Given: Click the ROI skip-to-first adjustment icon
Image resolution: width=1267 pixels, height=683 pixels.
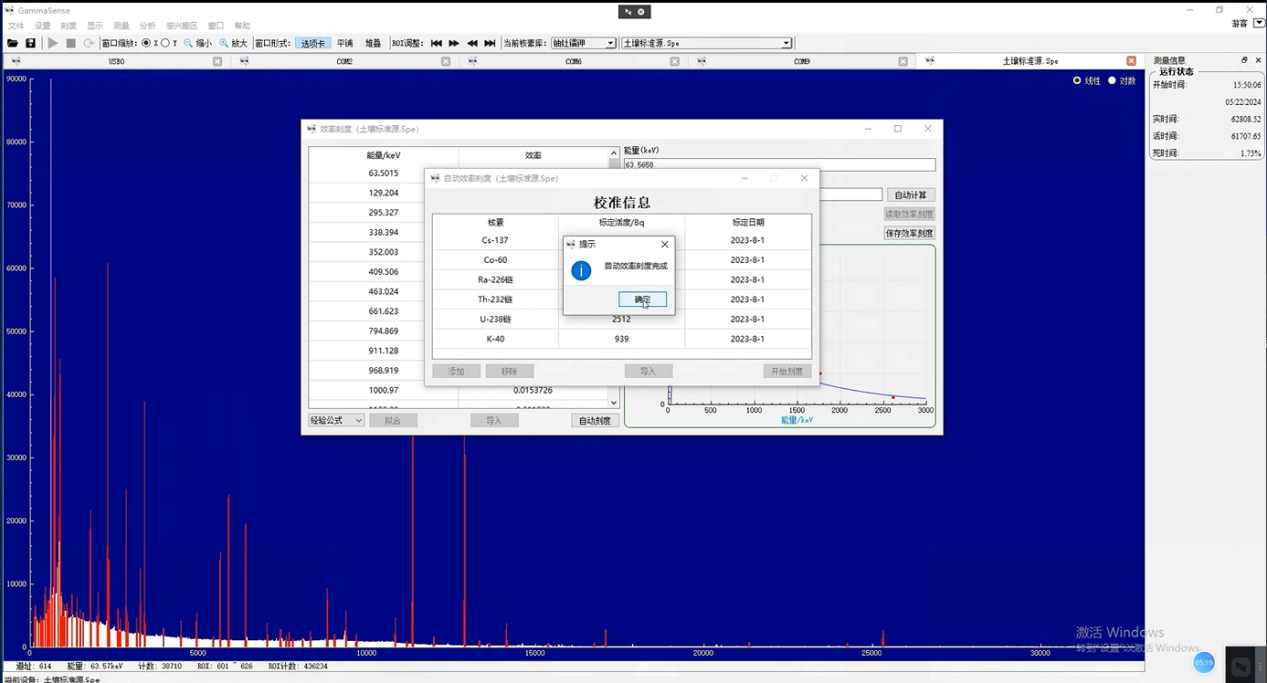Looking at the screenshot, I should [x=436, y=43].
